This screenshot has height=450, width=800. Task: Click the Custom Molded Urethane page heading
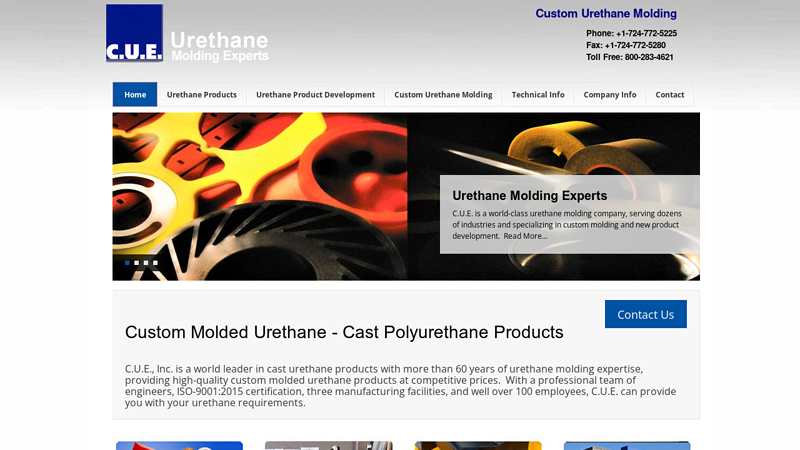(x=344, y=332)
